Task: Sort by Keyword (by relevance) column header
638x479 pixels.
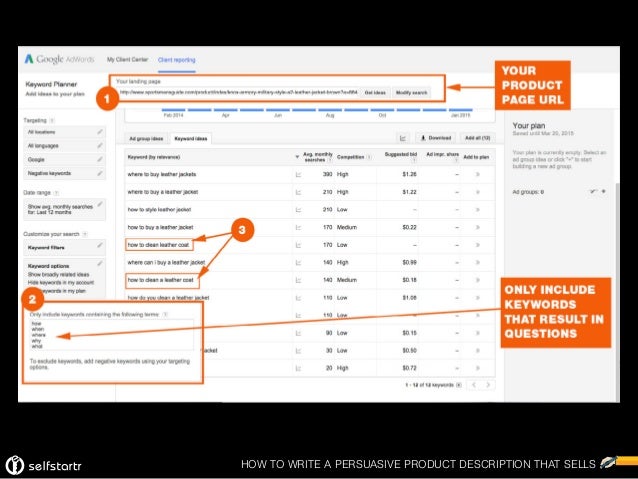Action: click(154, 157)
